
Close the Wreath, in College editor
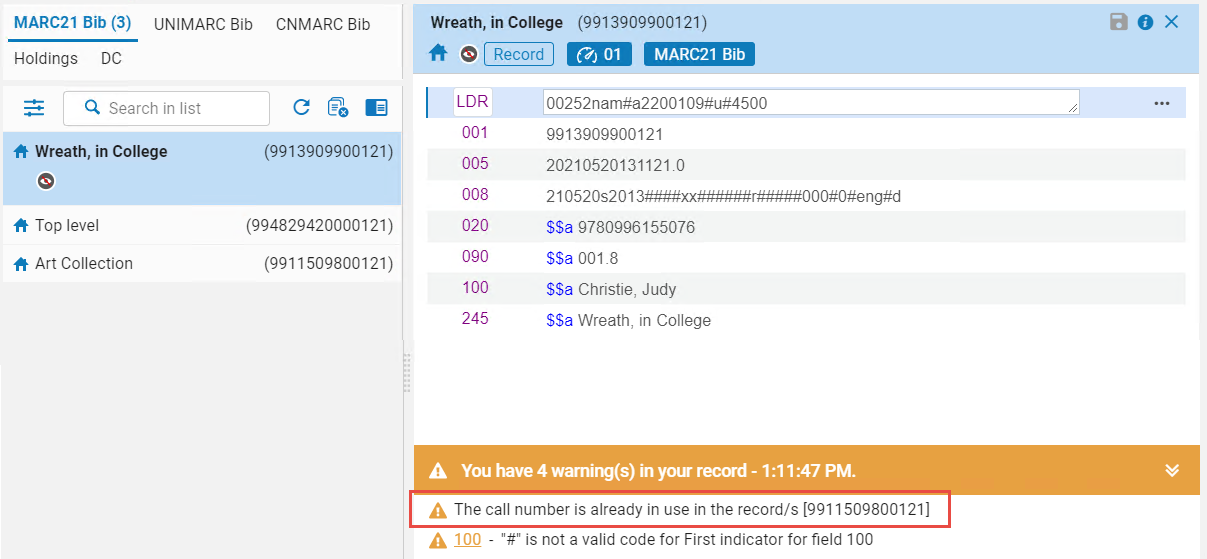click(x=1172, y=22)
